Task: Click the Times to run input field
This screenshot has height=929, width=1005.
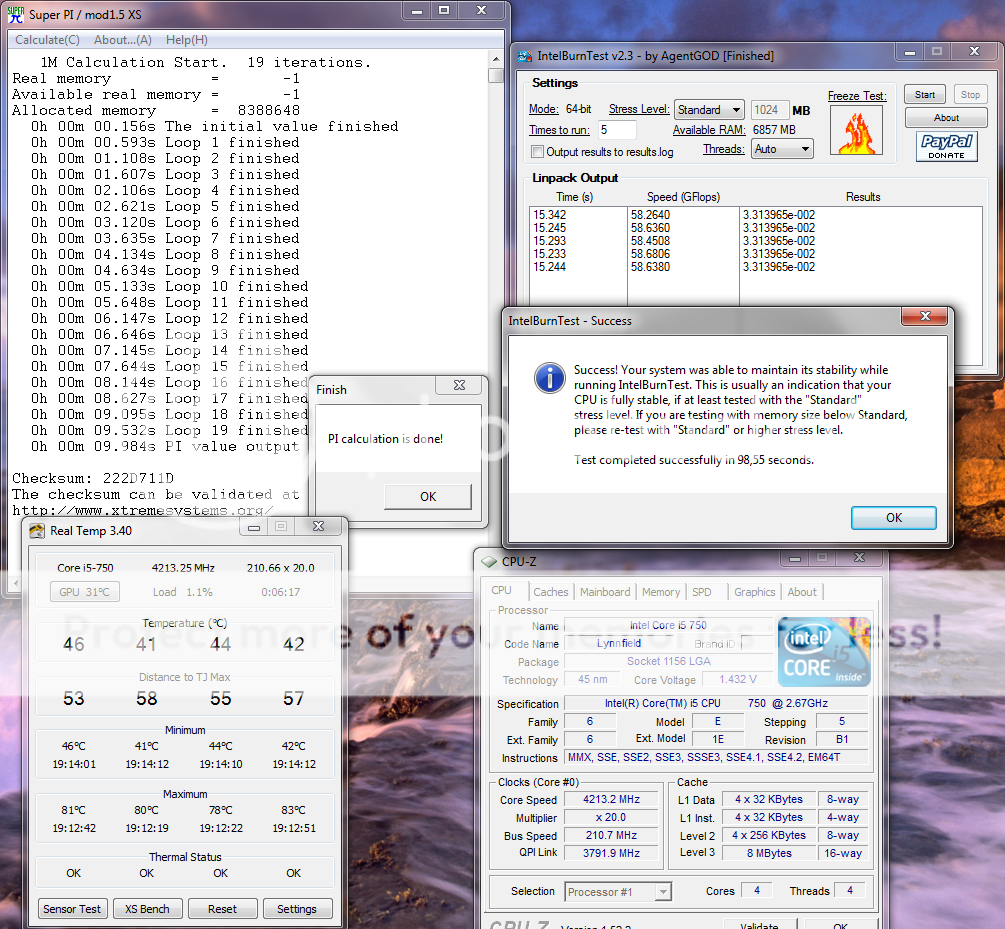Action: (617, 130)
